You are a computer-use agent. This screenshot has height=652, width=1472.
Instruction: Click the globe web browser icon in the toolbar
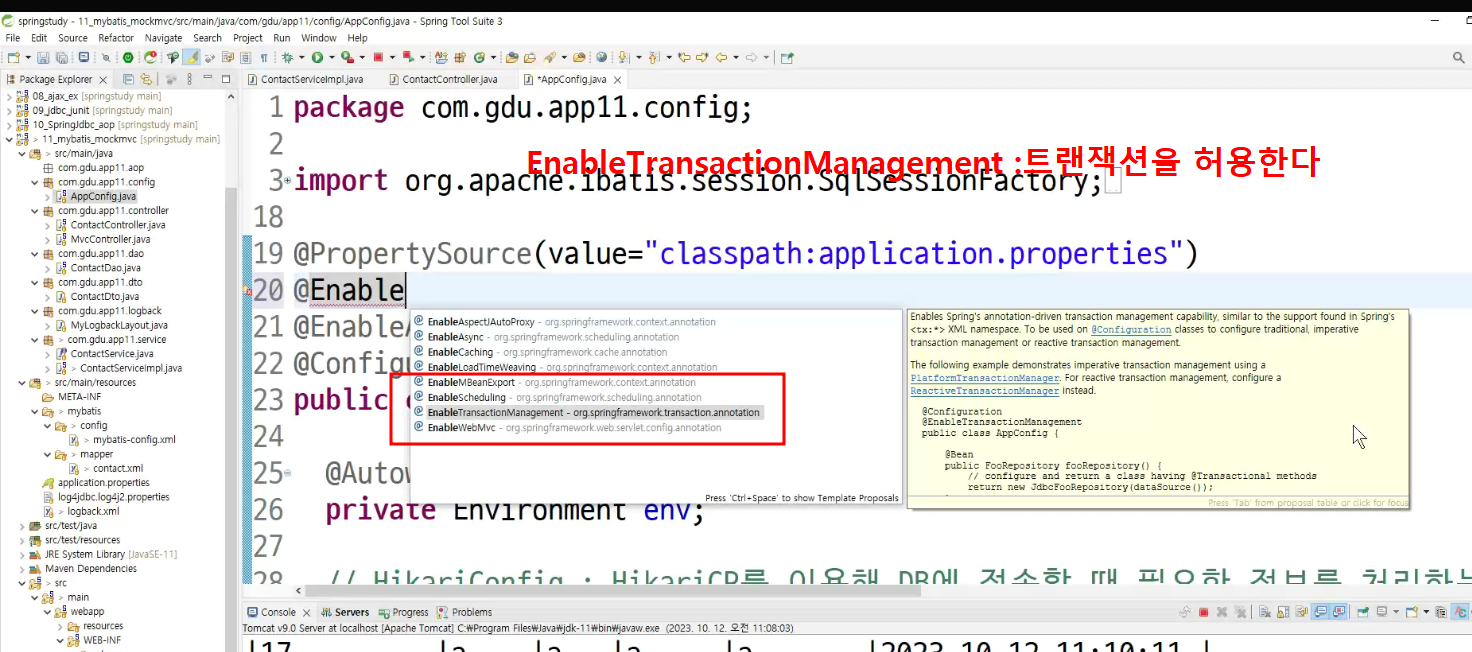[600, 58]
